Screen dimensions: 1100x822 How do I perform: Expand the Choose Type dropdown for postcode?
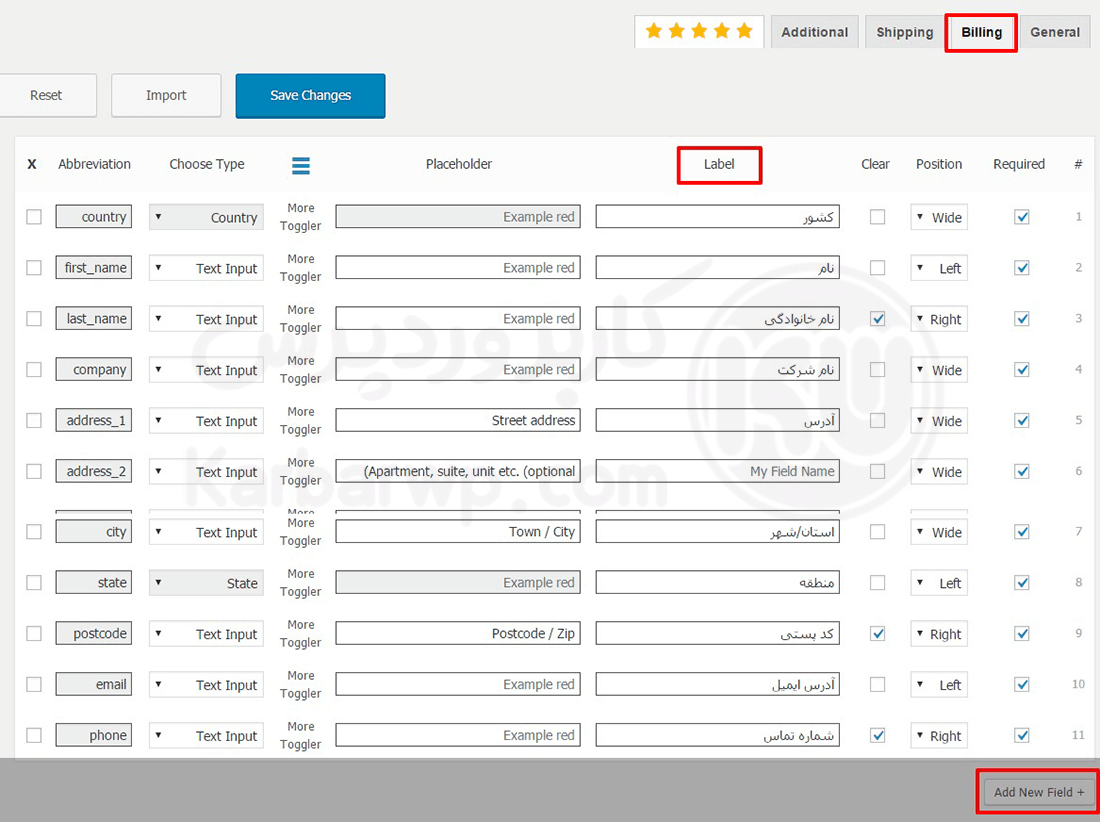click(x=206, y=634)
